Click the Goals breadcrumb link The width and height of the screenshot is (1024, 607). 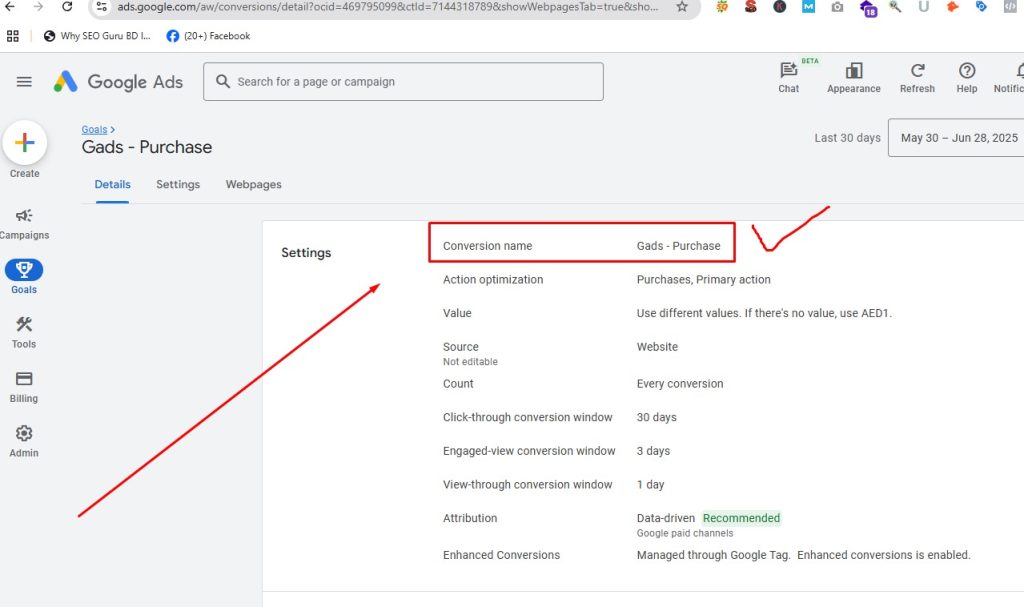pos(95,129)
